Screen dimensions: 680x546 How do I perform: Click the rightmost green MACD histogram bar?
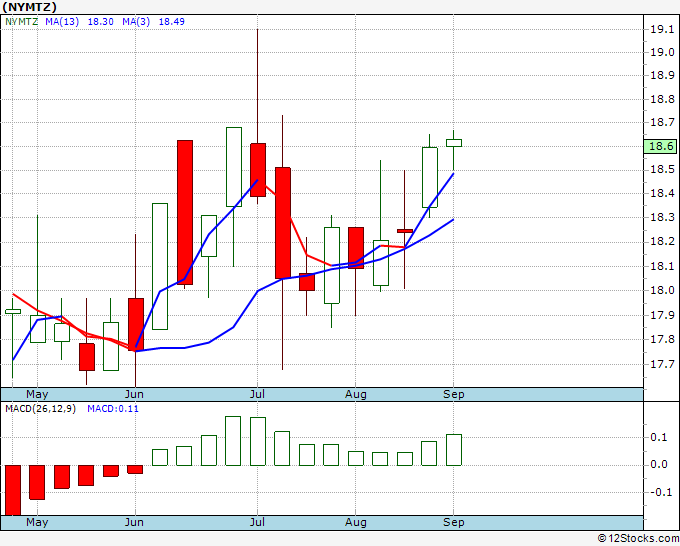pos(454,450)
